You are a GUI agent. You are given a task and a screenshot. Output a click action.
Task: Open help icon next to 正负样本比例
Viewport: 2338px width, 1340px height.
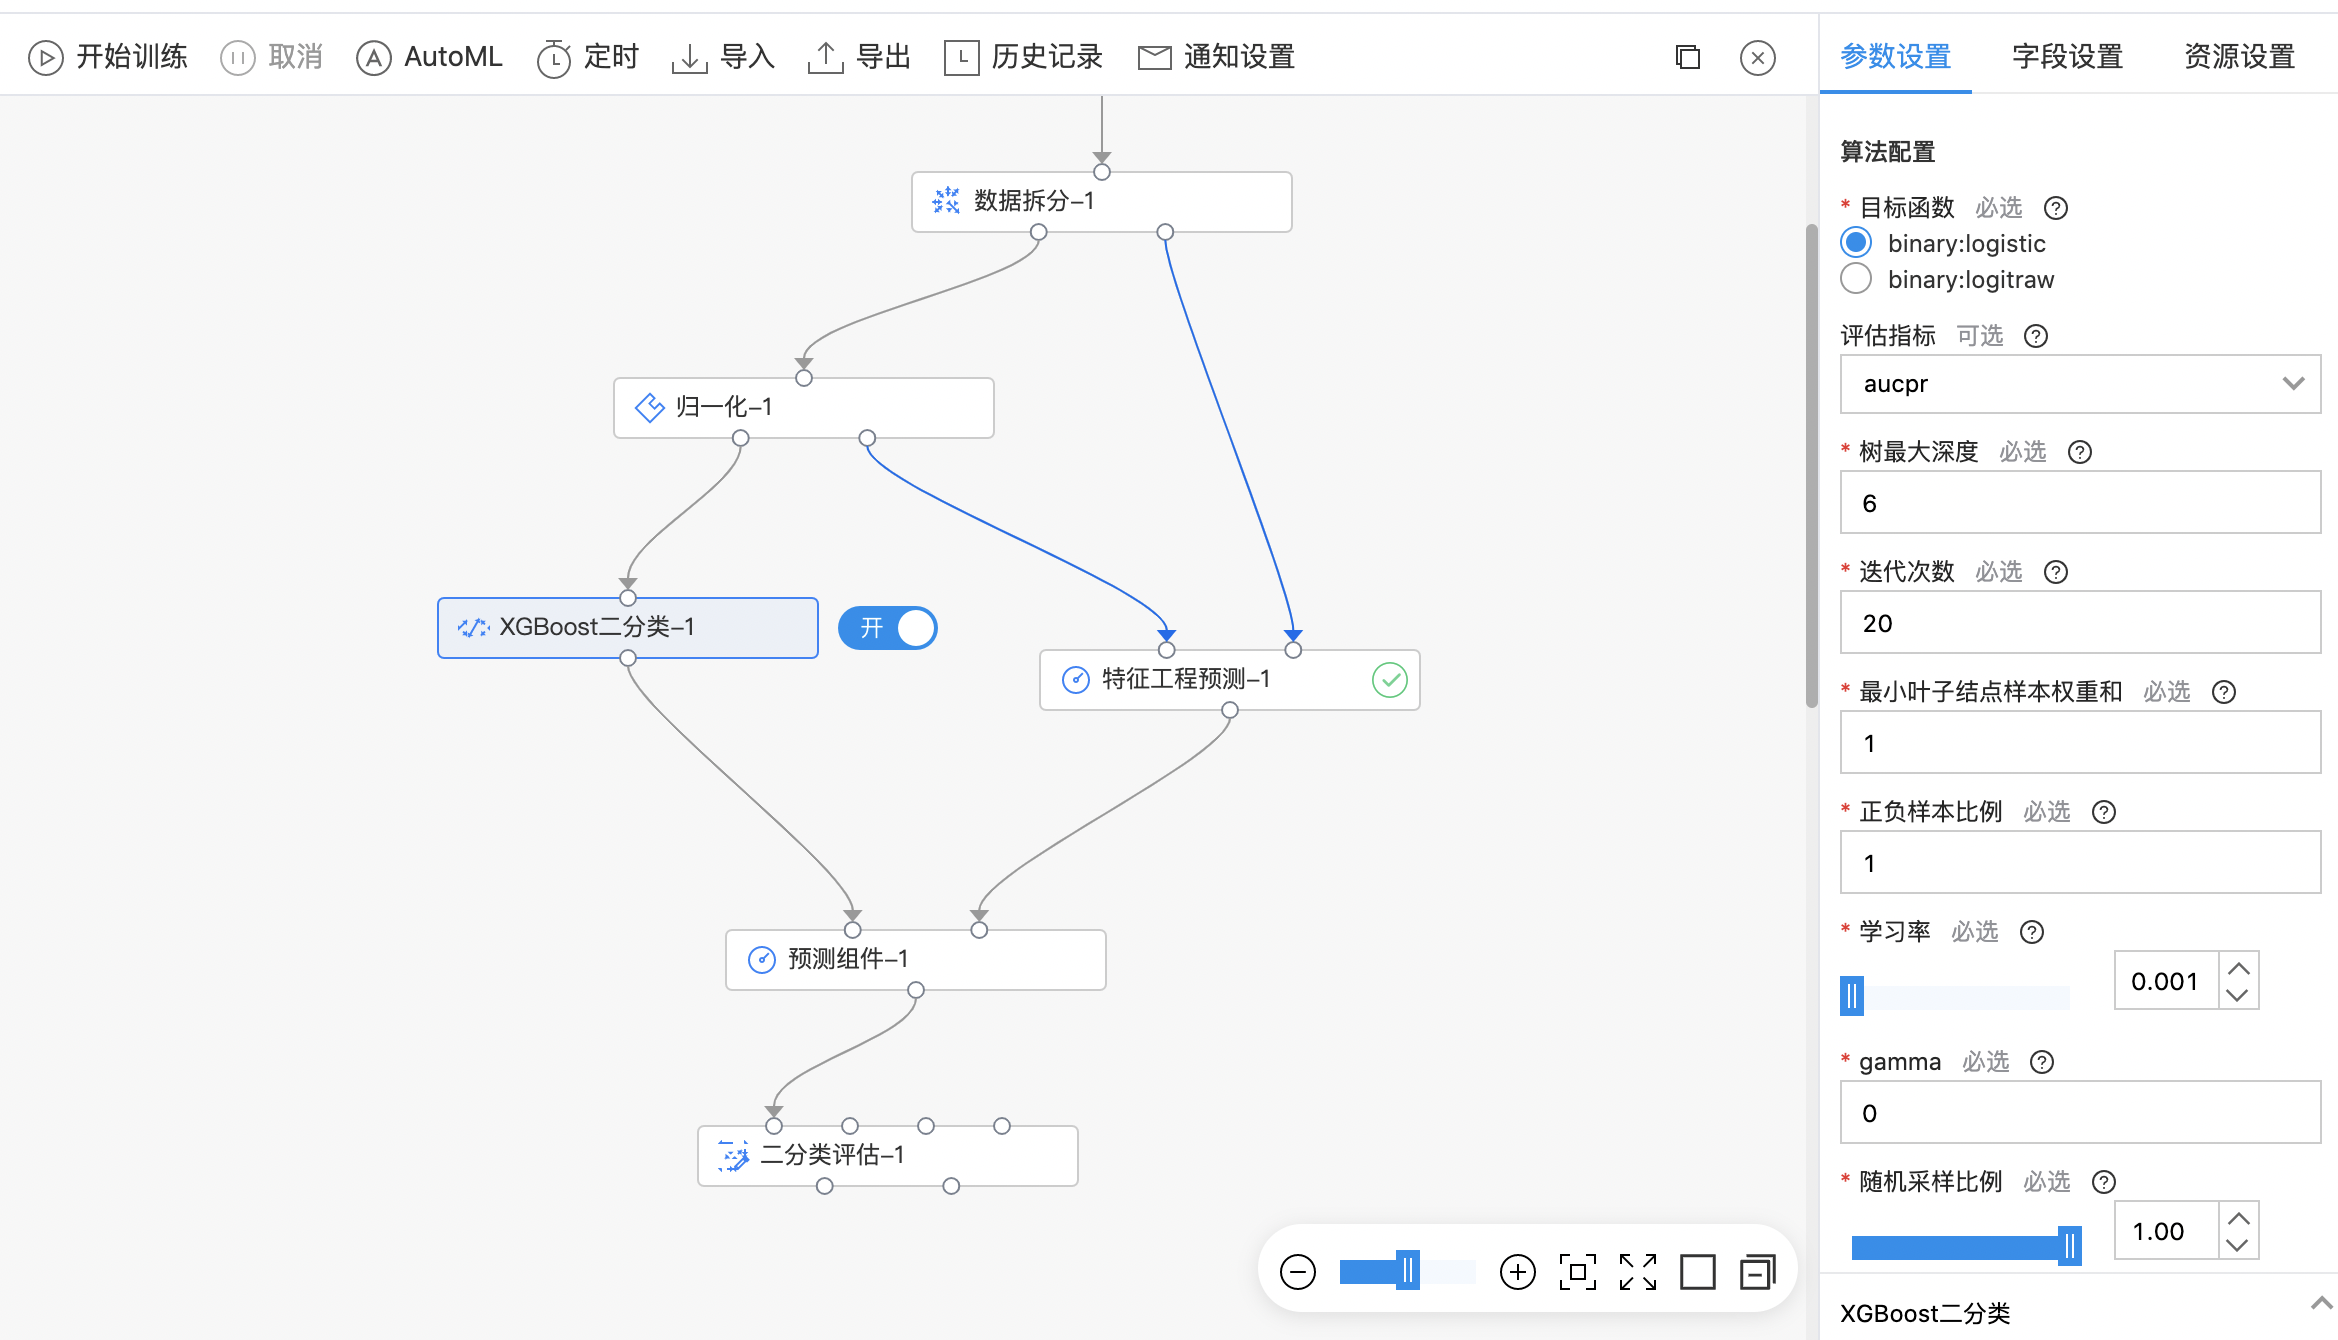(x=2104, y=812)
